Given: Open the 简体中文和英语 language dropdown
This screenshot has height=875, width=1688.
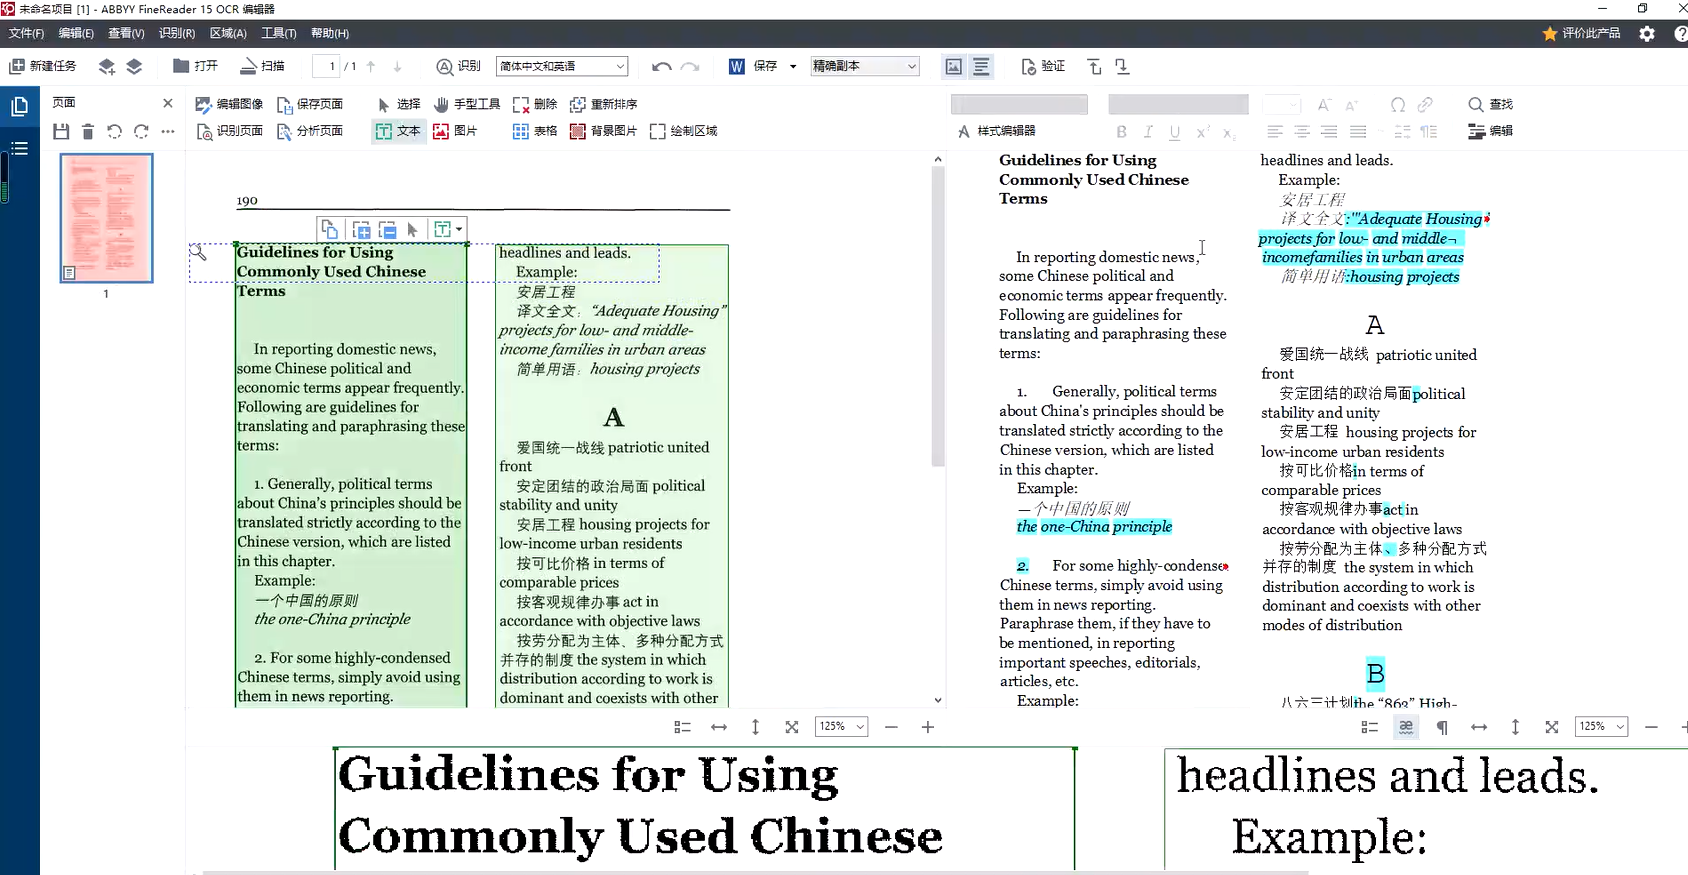Looking at the screenshot, I should tap(562, 66).
